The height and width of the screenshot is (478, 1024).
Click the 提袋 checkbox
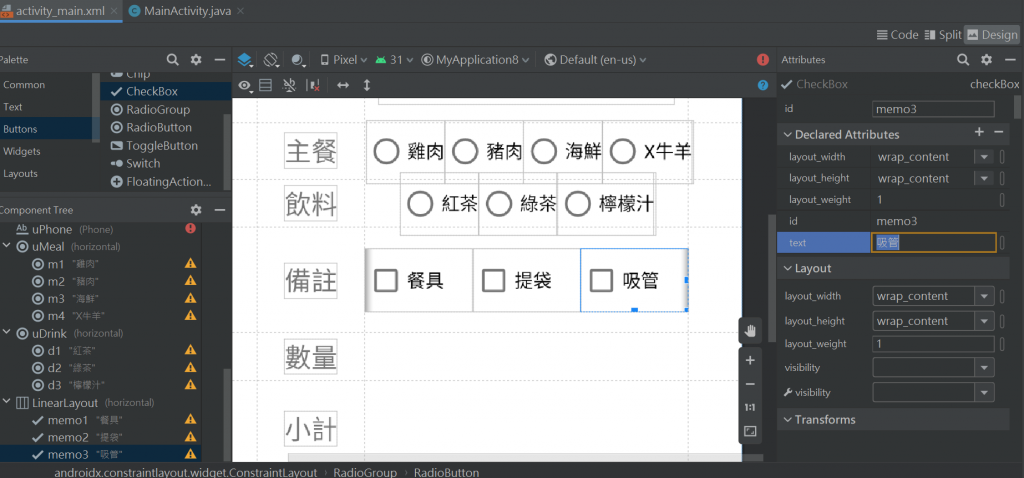click(526, 280)
